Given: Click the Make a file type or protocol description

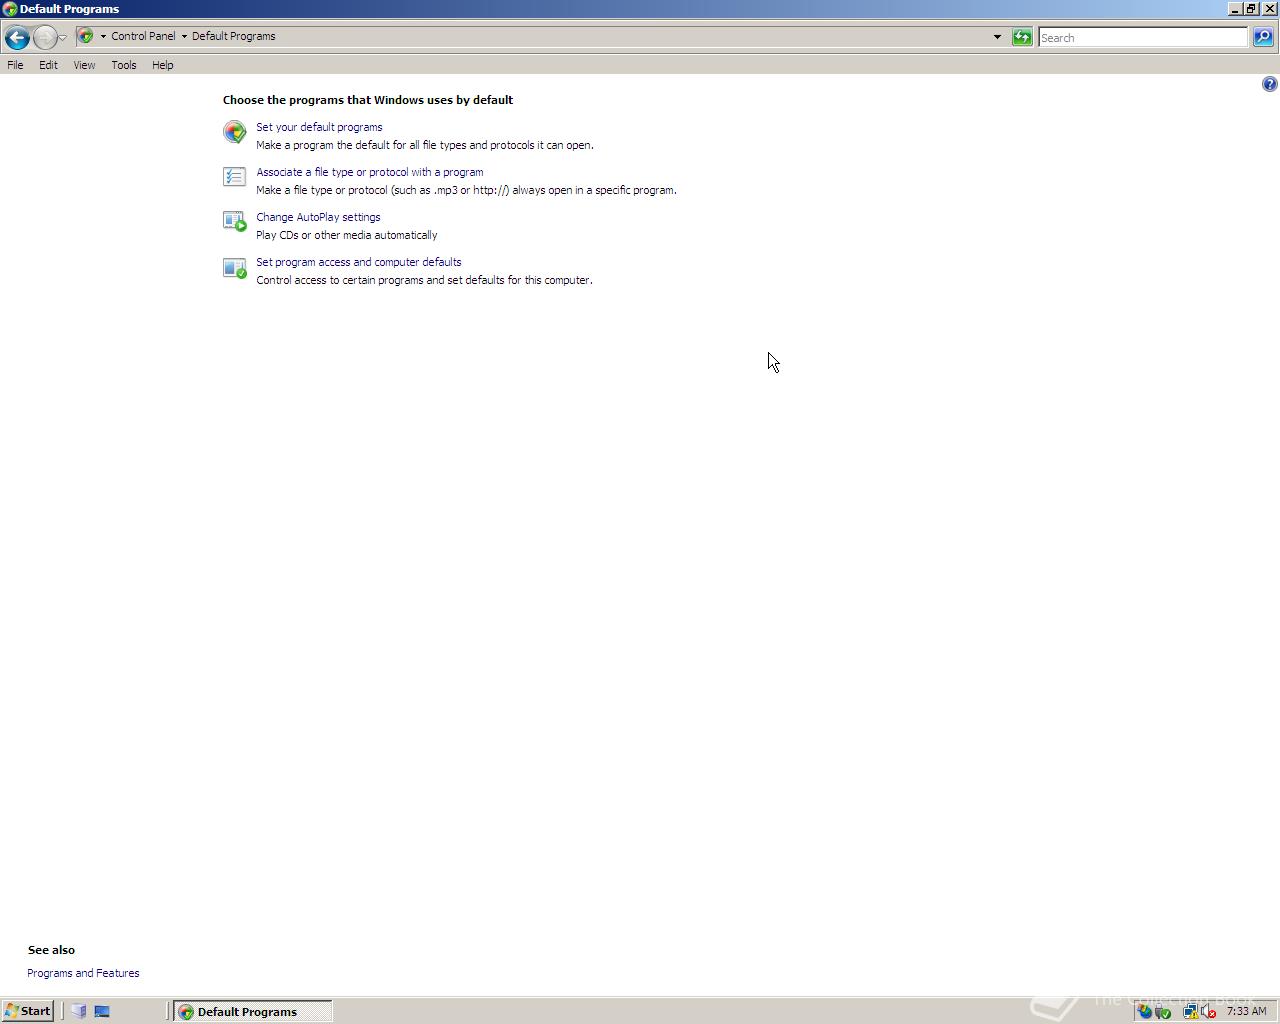Looking at the screenshot, I should 466,190.
